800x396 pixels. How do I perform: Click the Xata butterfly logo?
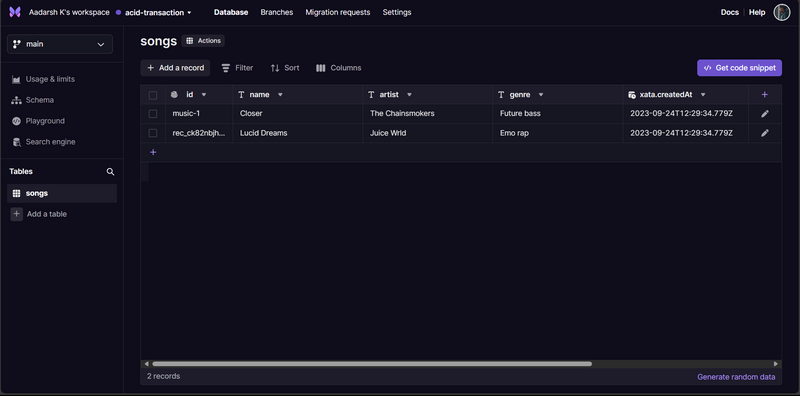click(15, 12)
